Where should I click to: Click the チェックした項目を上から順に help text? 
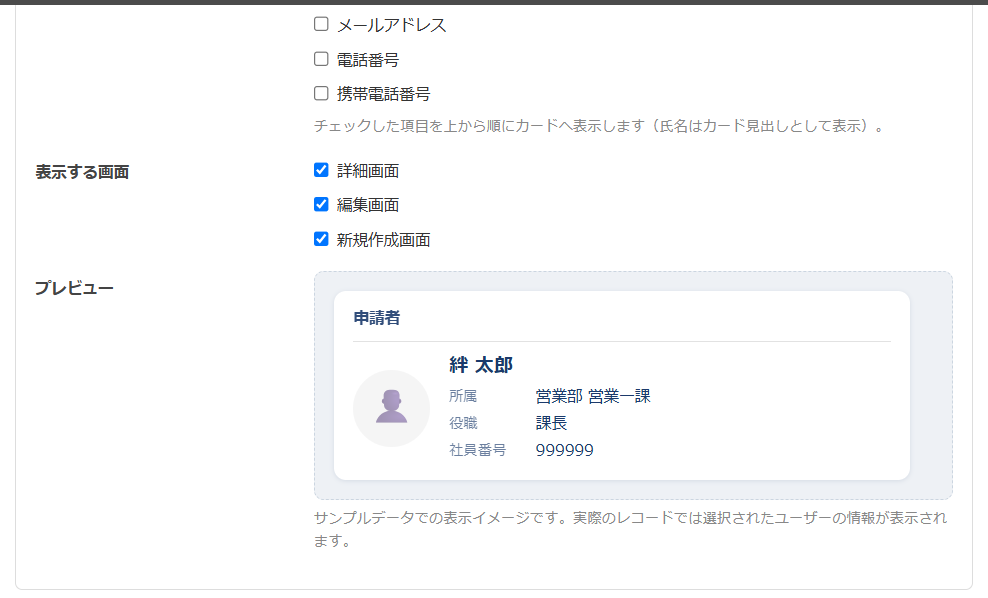coord(601,126)
